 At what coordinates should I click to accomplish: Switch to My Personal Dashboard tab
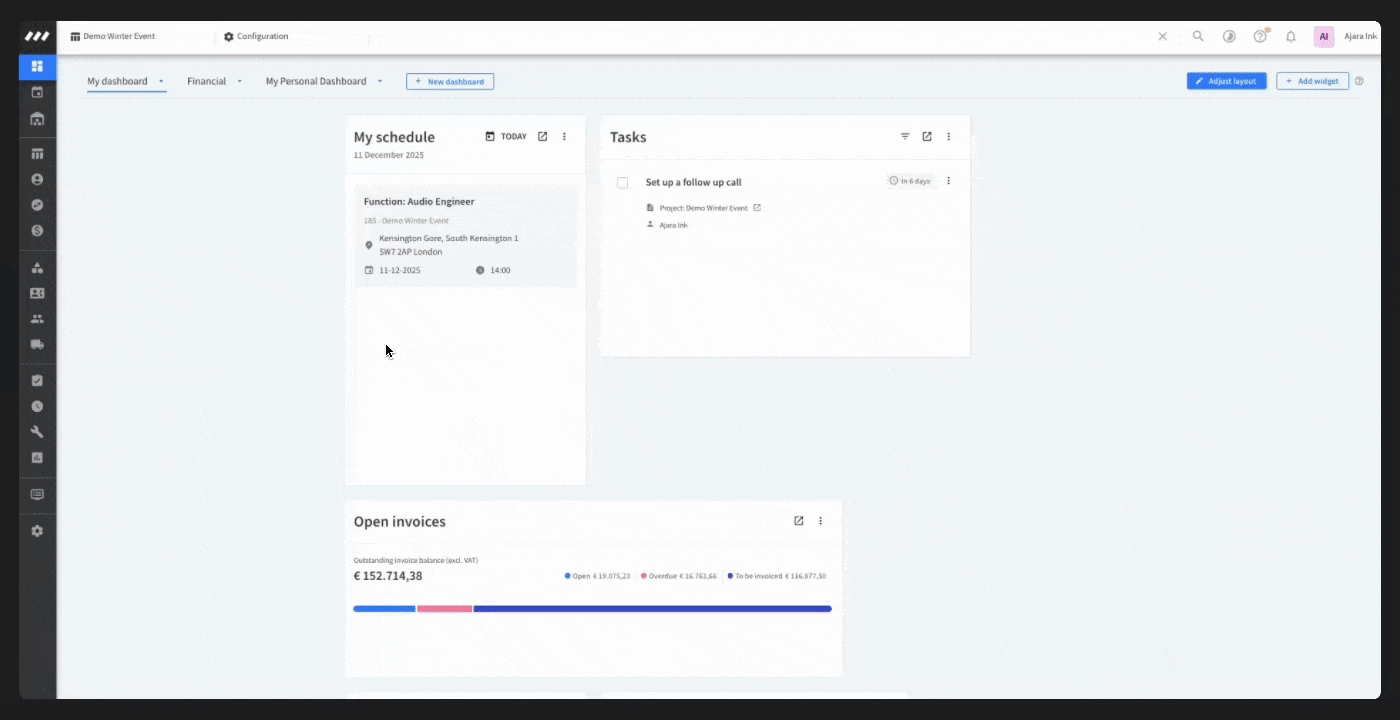pyautogui.click(x=316, y=81)
